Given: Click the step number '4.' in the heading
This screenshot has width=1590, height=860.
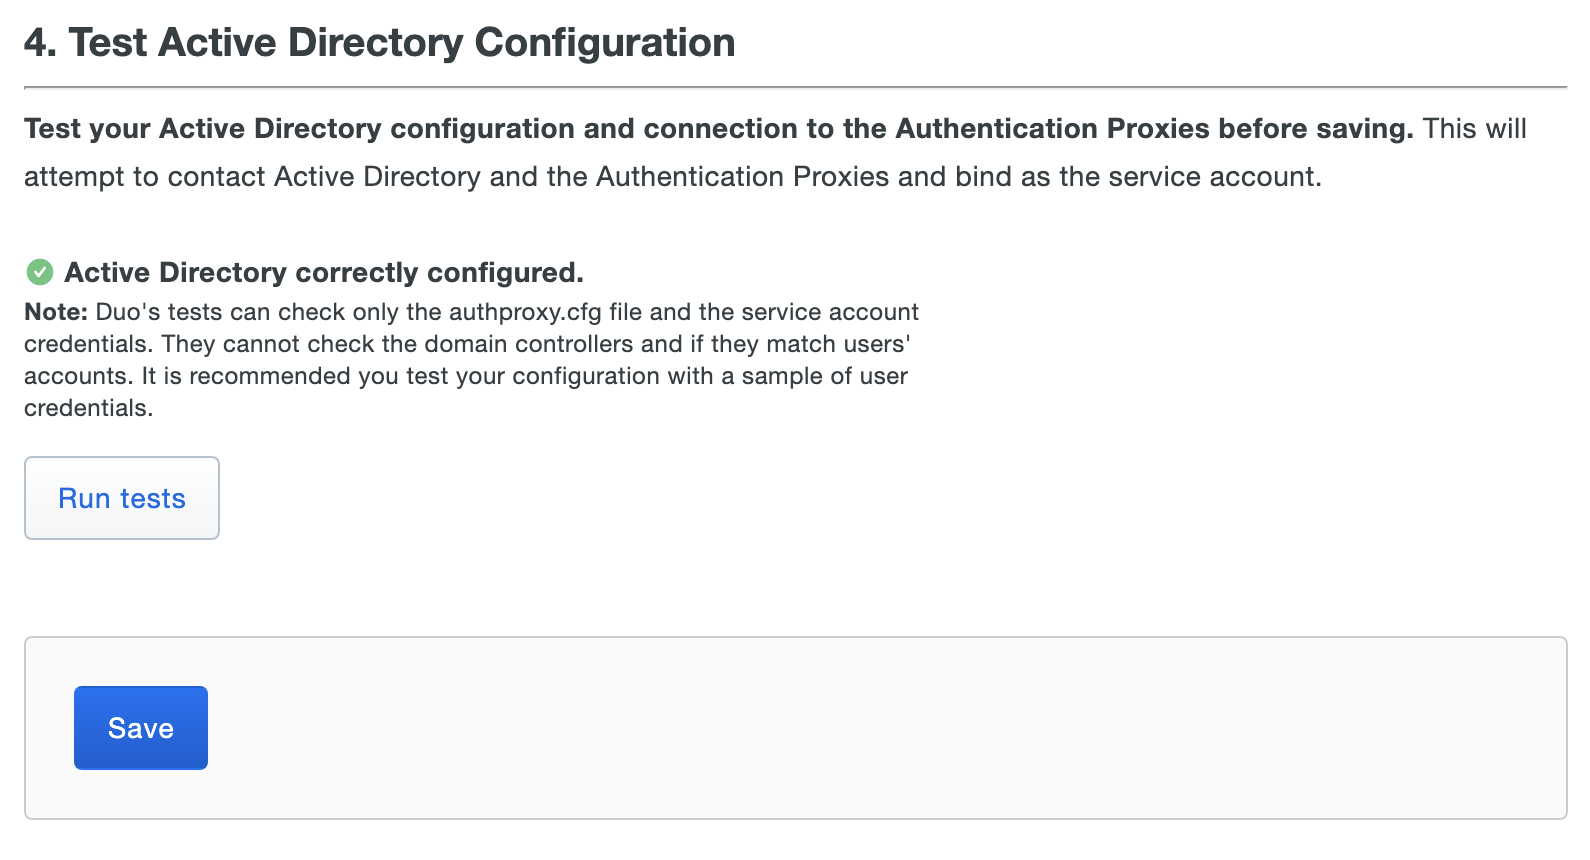Looking at the screenshot, I should tap(41, 43).
